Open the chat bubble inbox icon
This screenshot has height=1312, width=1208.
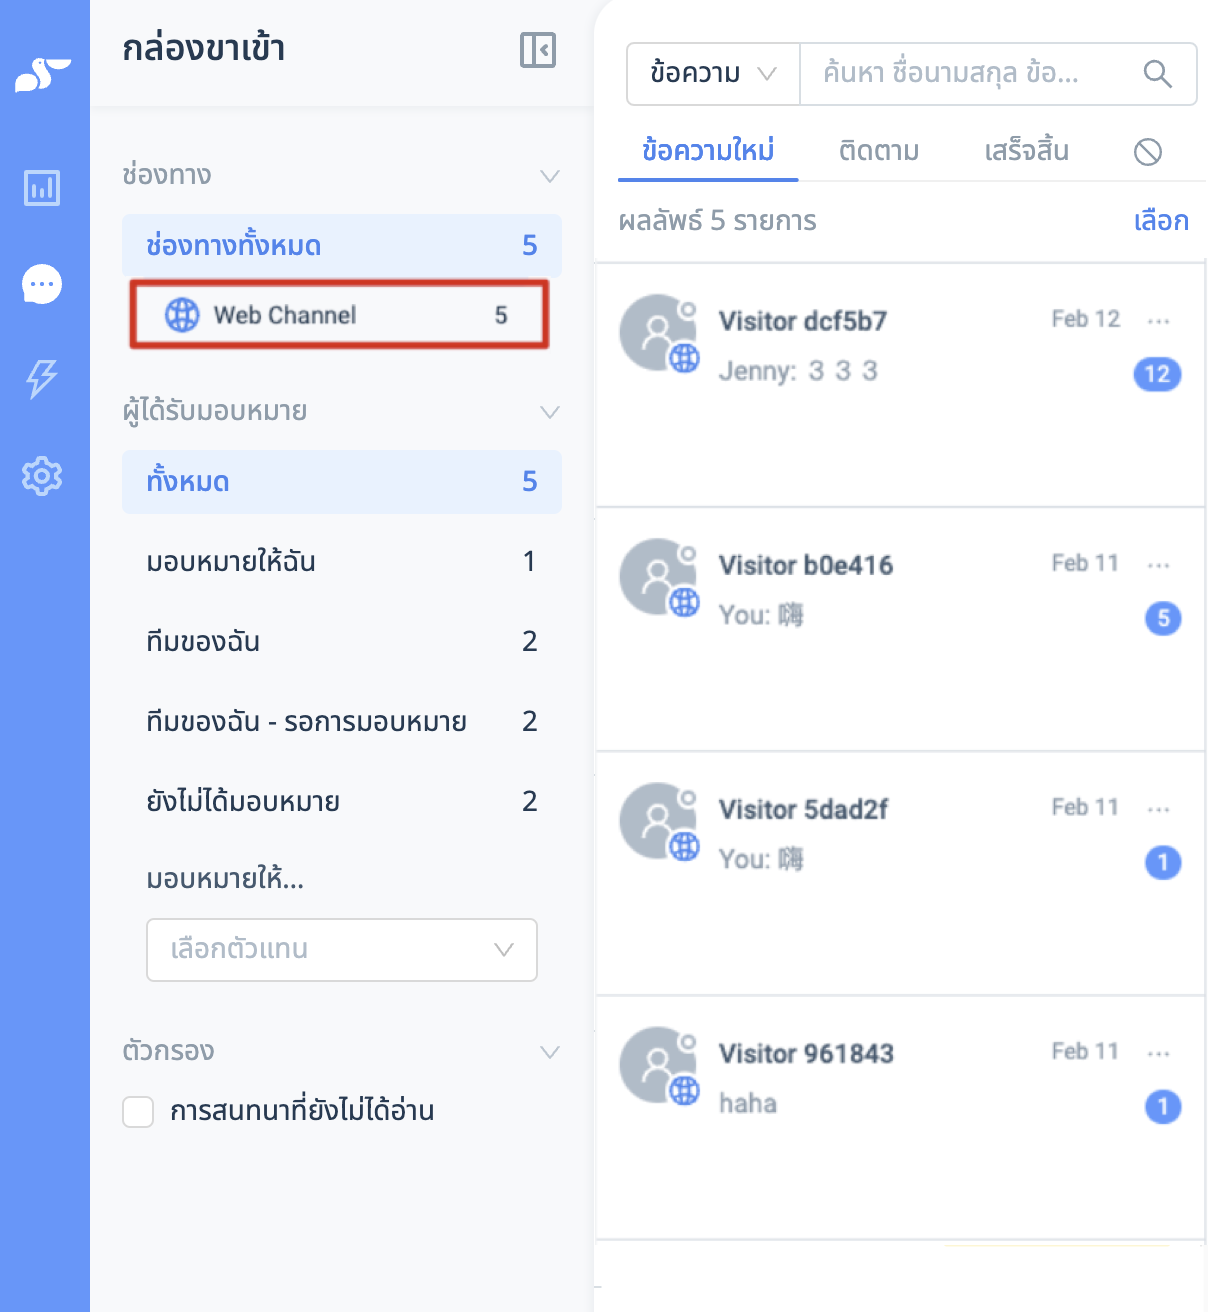tap(42, 284)
